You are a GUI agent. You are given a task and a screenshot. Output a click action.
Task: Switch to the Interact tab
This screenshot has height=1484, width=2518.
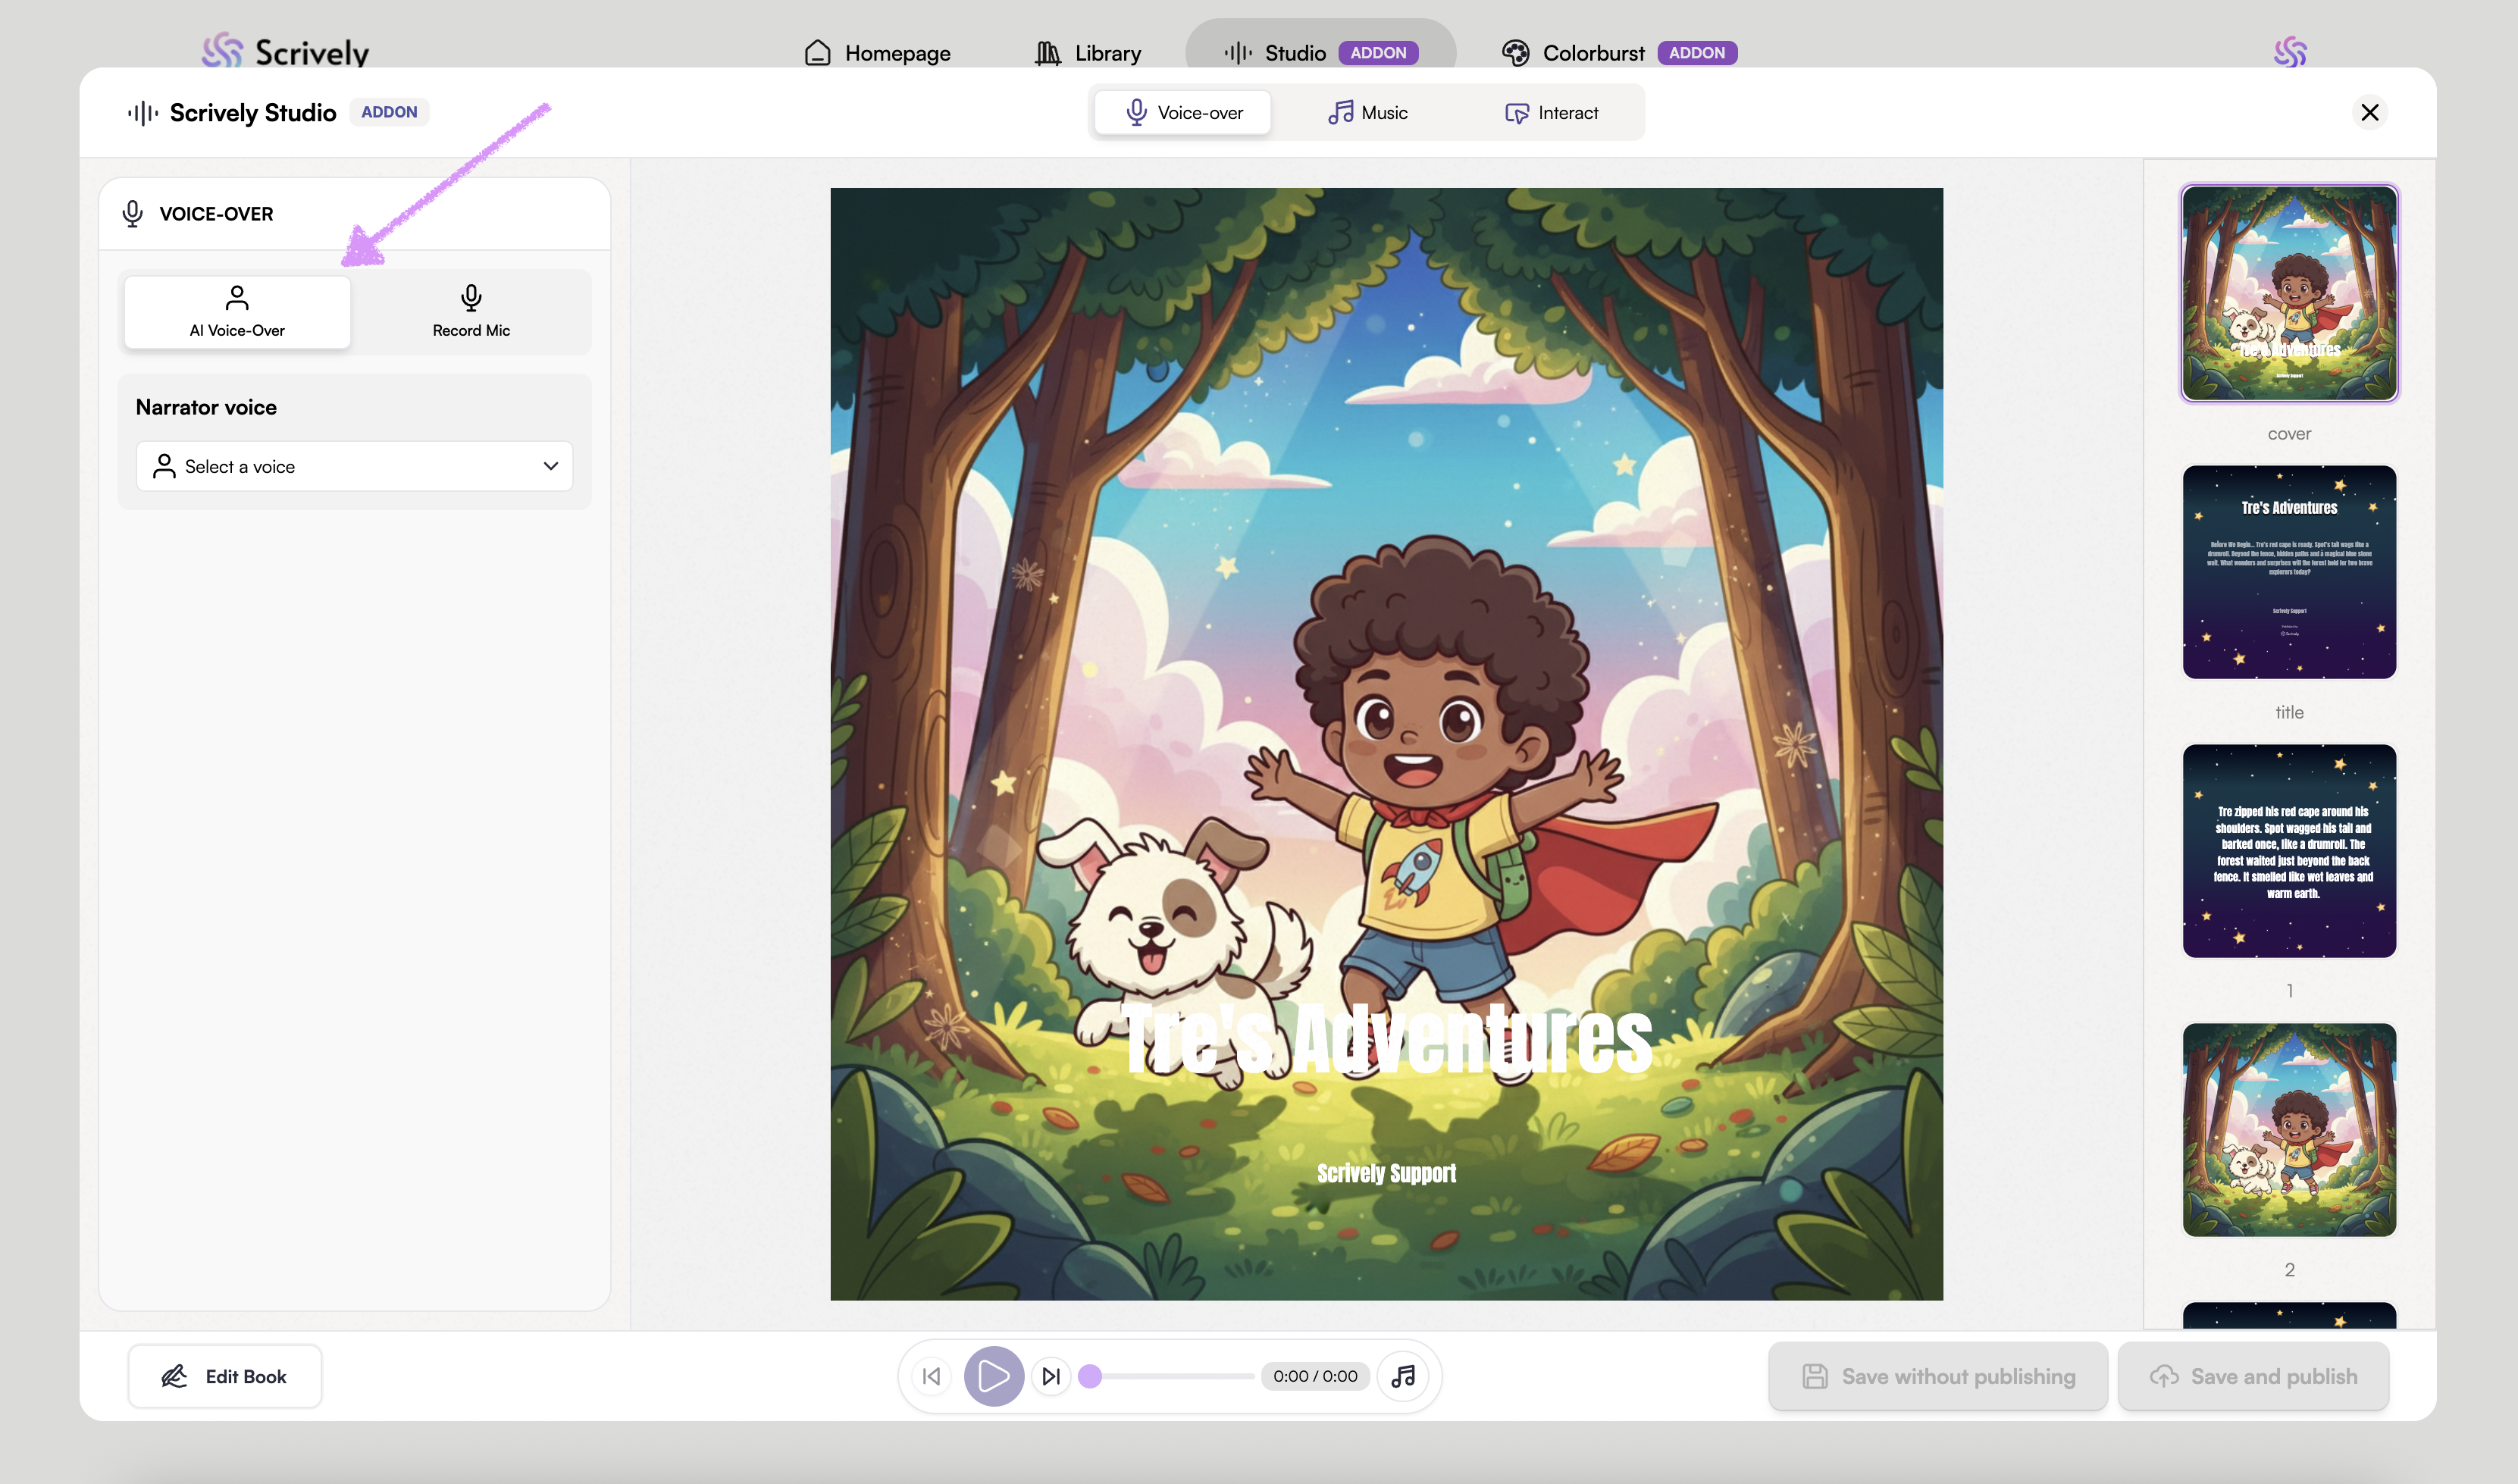tap(1551, 113)
